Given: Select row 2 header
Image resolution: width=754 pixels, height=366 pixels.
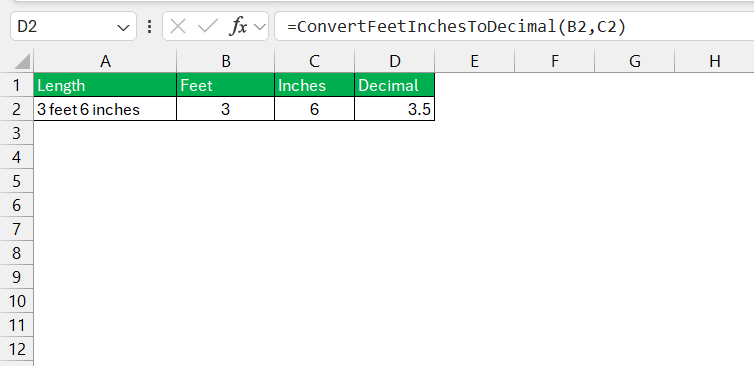Looking at the screenshot, I should tap(17, 109).
